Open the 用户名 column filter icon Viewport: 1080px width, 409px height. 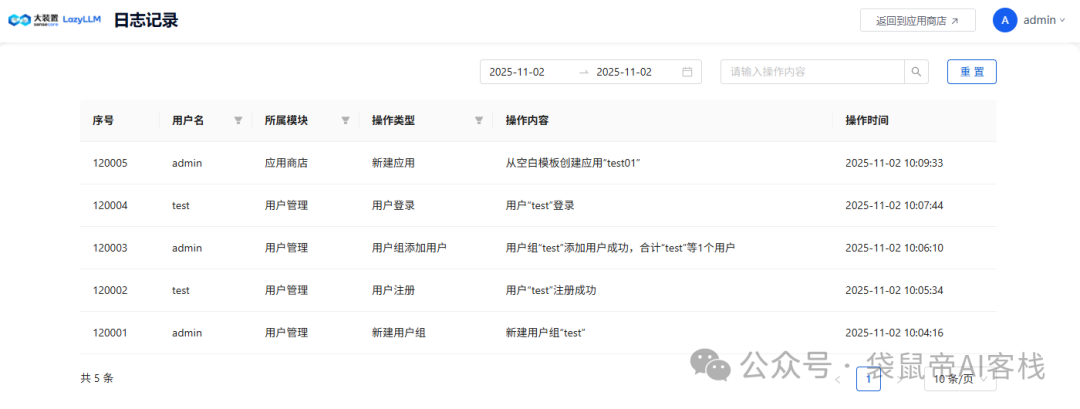pos(238,120)
